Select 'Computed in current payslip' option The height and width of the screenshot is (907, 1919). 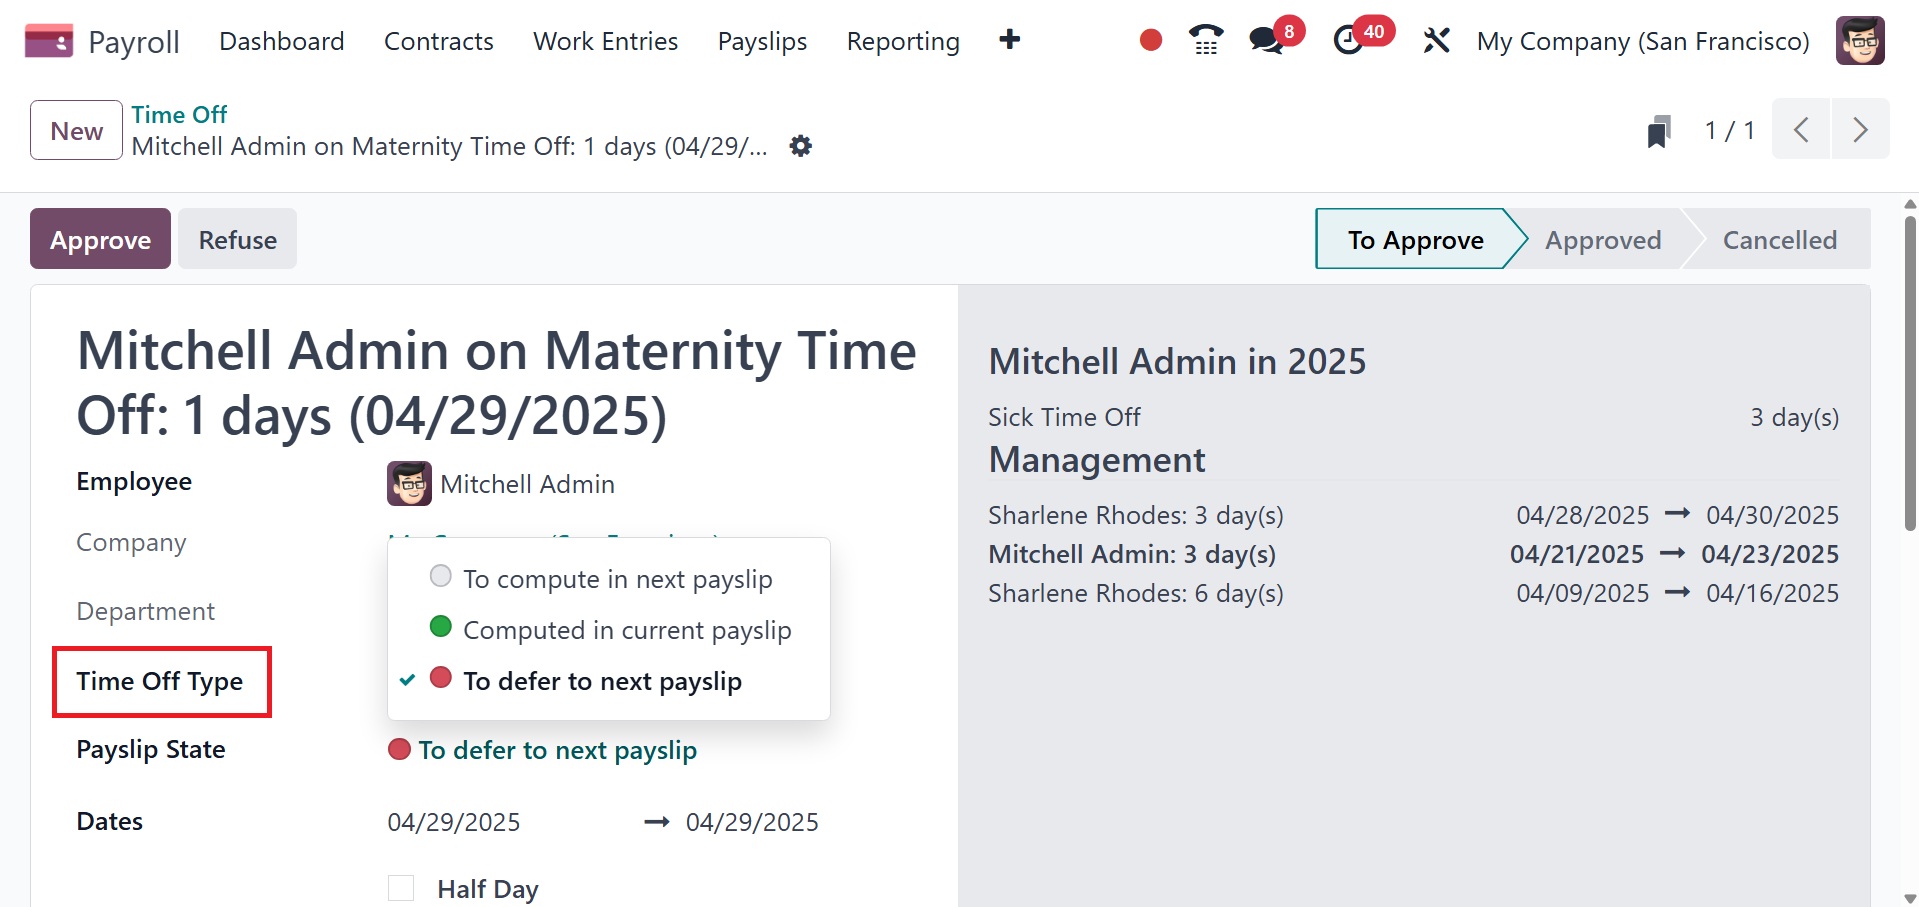click(626, 630)
